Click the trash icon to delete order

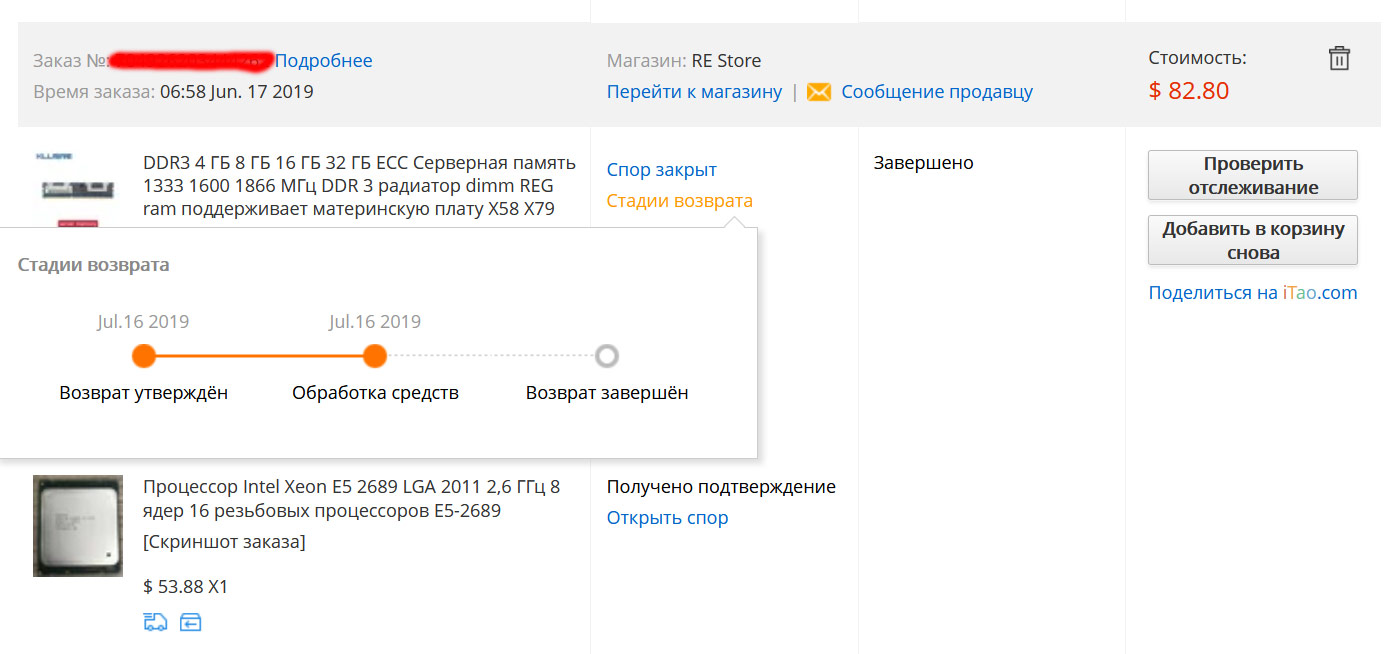coord(1339,58)
